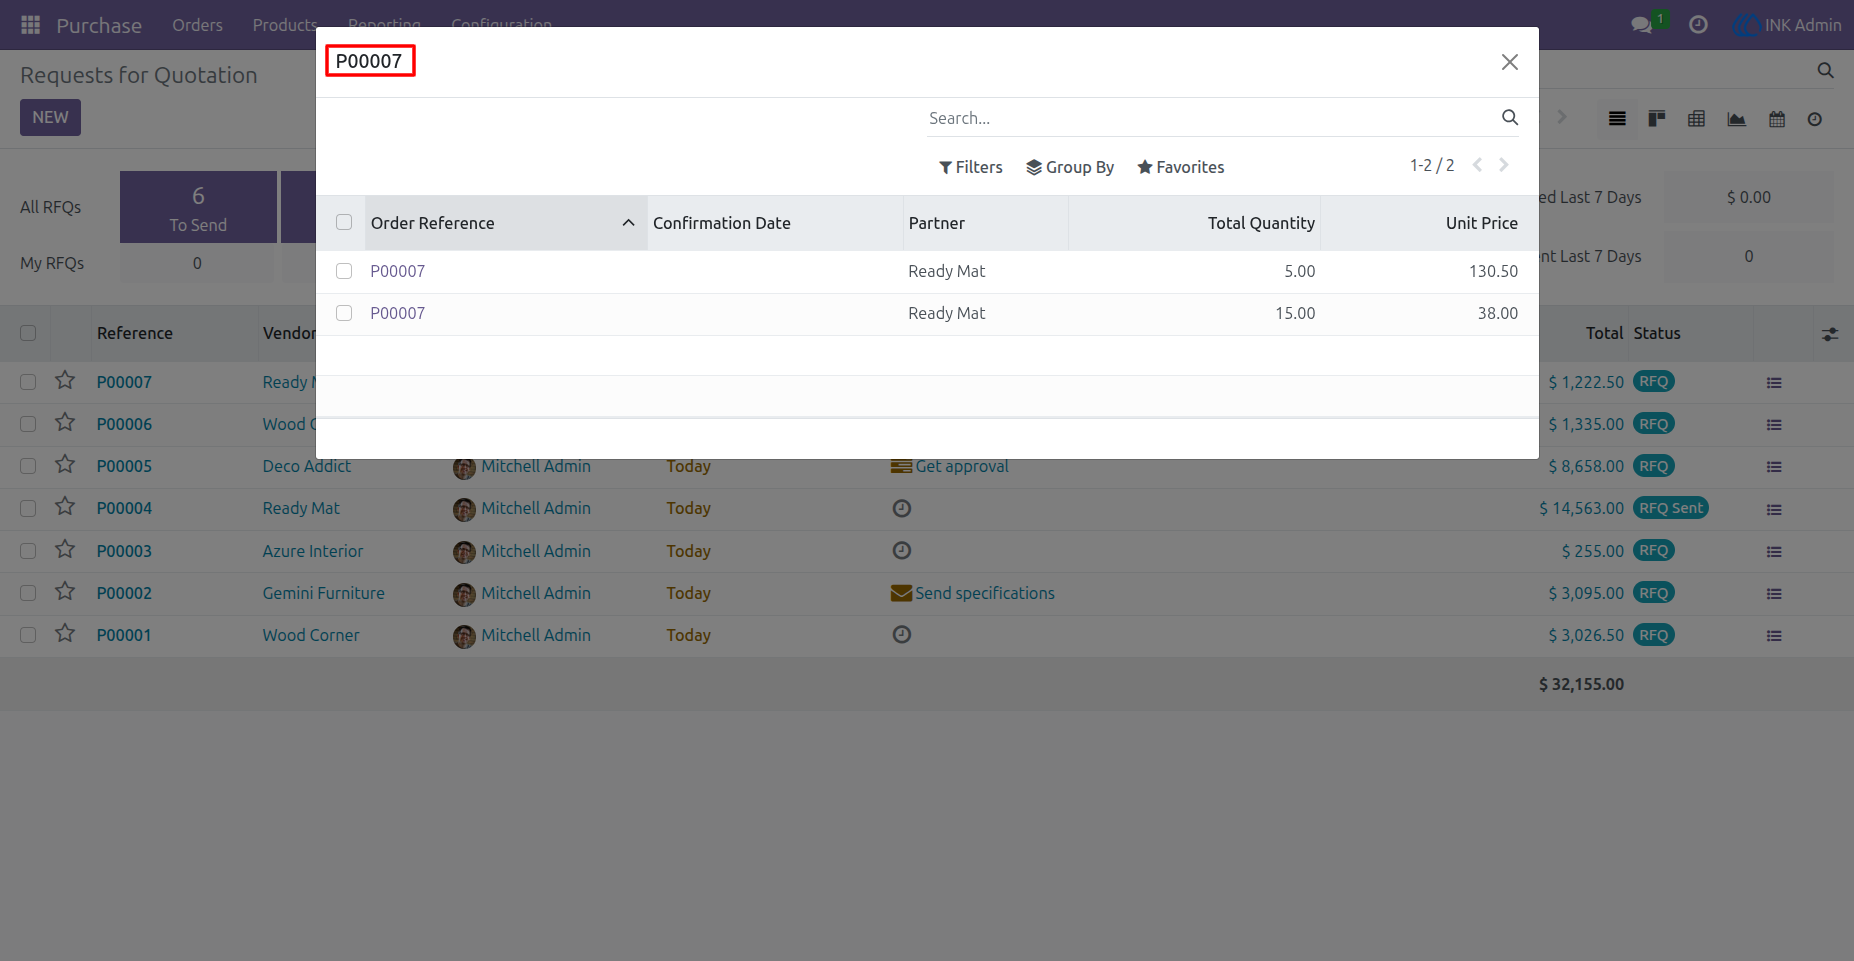1854x961 pixels.
Task: Click activity clock icon for P00001
Action: [902, 634]
